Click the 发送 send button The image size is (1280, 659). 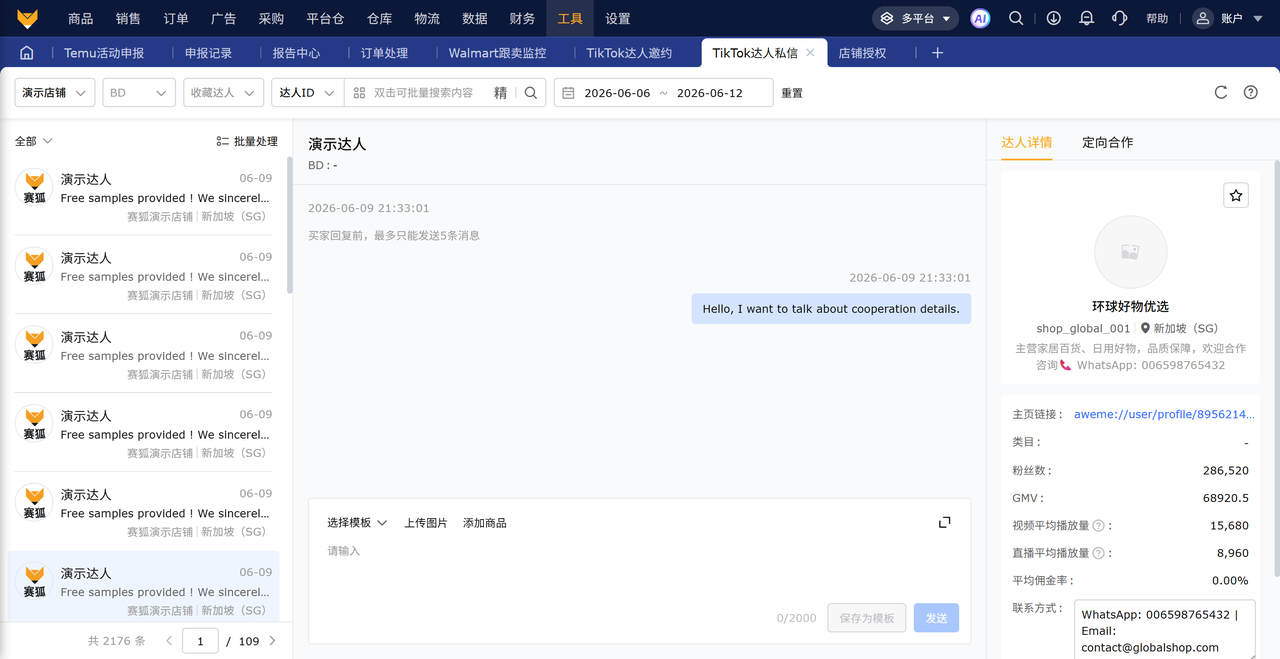click(x=936, y=618)
